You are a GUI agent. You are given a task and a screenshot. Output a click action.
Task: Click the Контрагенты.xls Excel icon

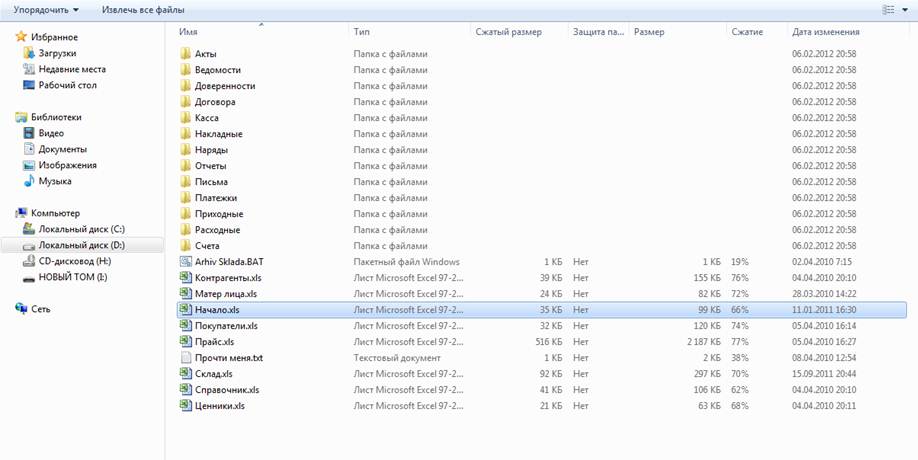(186, 277)
